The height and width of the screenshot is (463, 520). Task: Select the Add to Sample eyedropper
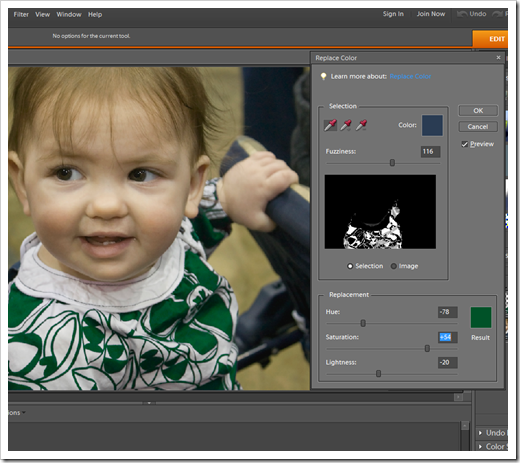point(346,125)
